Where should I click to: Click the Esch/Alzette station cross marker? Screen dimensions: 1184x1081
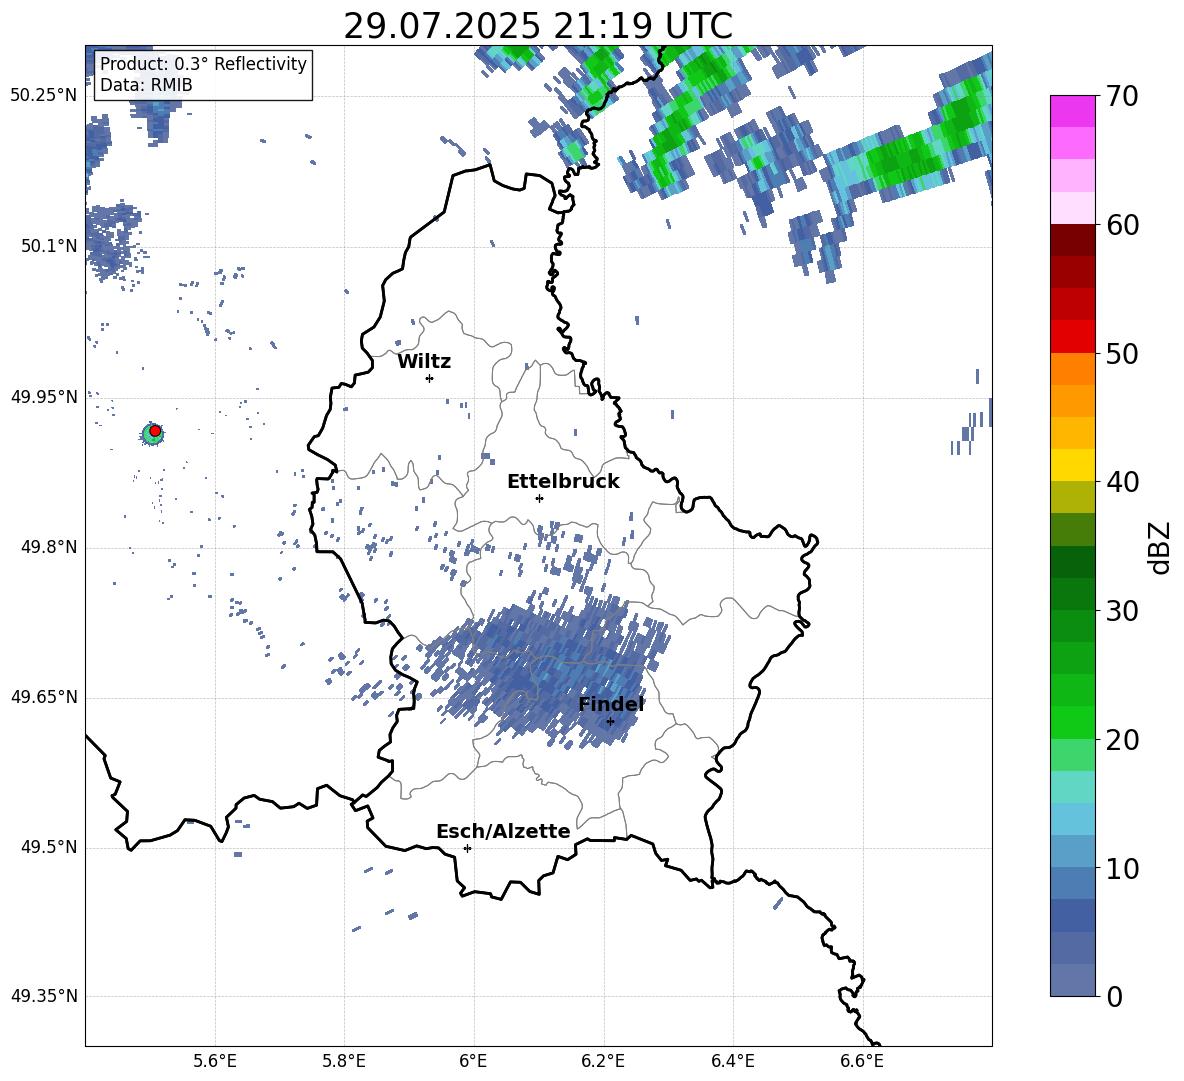tap(467, 848)
